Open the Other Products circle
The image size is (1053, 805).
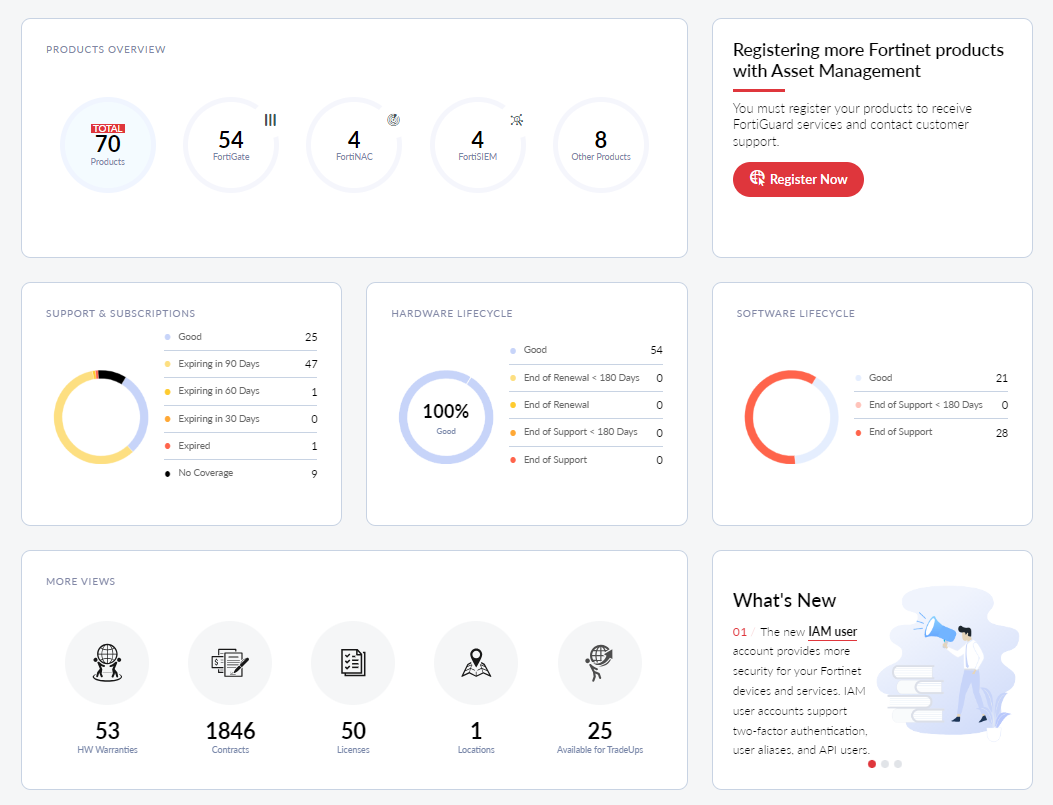point(600,145)
